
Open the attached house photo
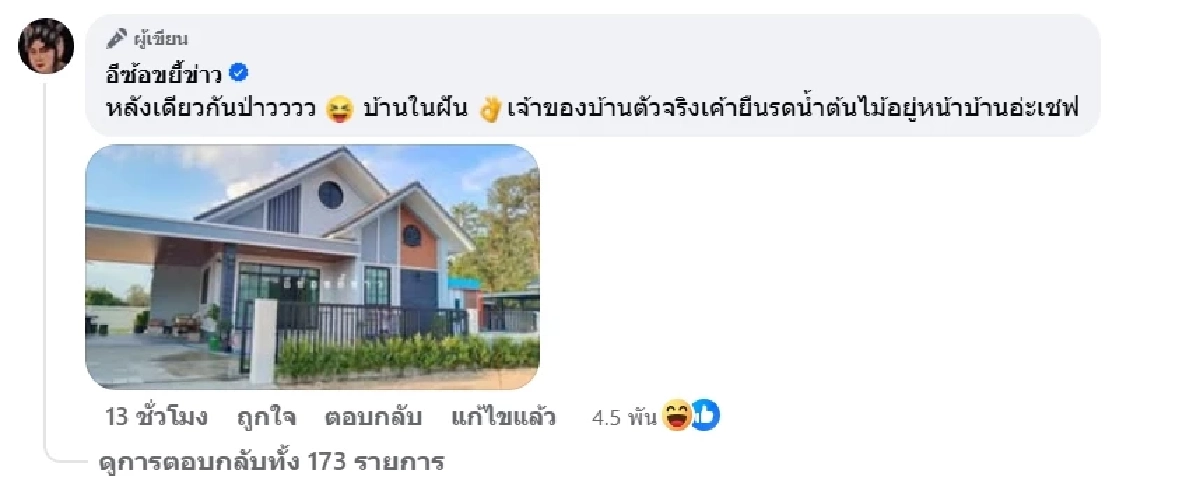(312, 267)
